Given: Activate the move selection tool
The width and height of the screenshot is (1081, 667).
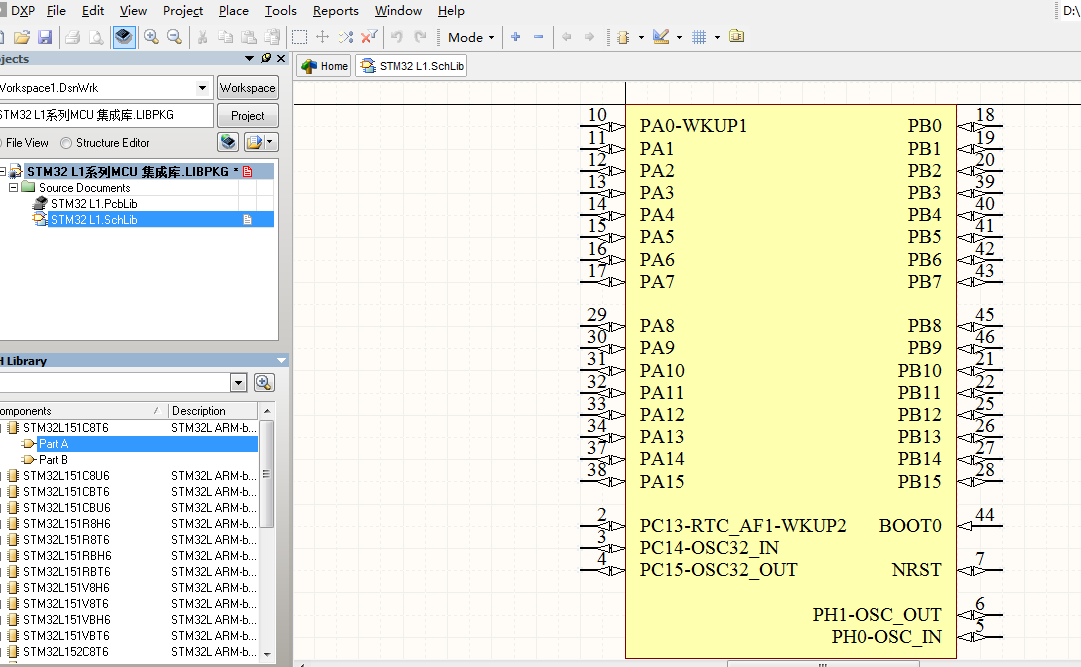Looking at the screenshot, I should (322, 37).
